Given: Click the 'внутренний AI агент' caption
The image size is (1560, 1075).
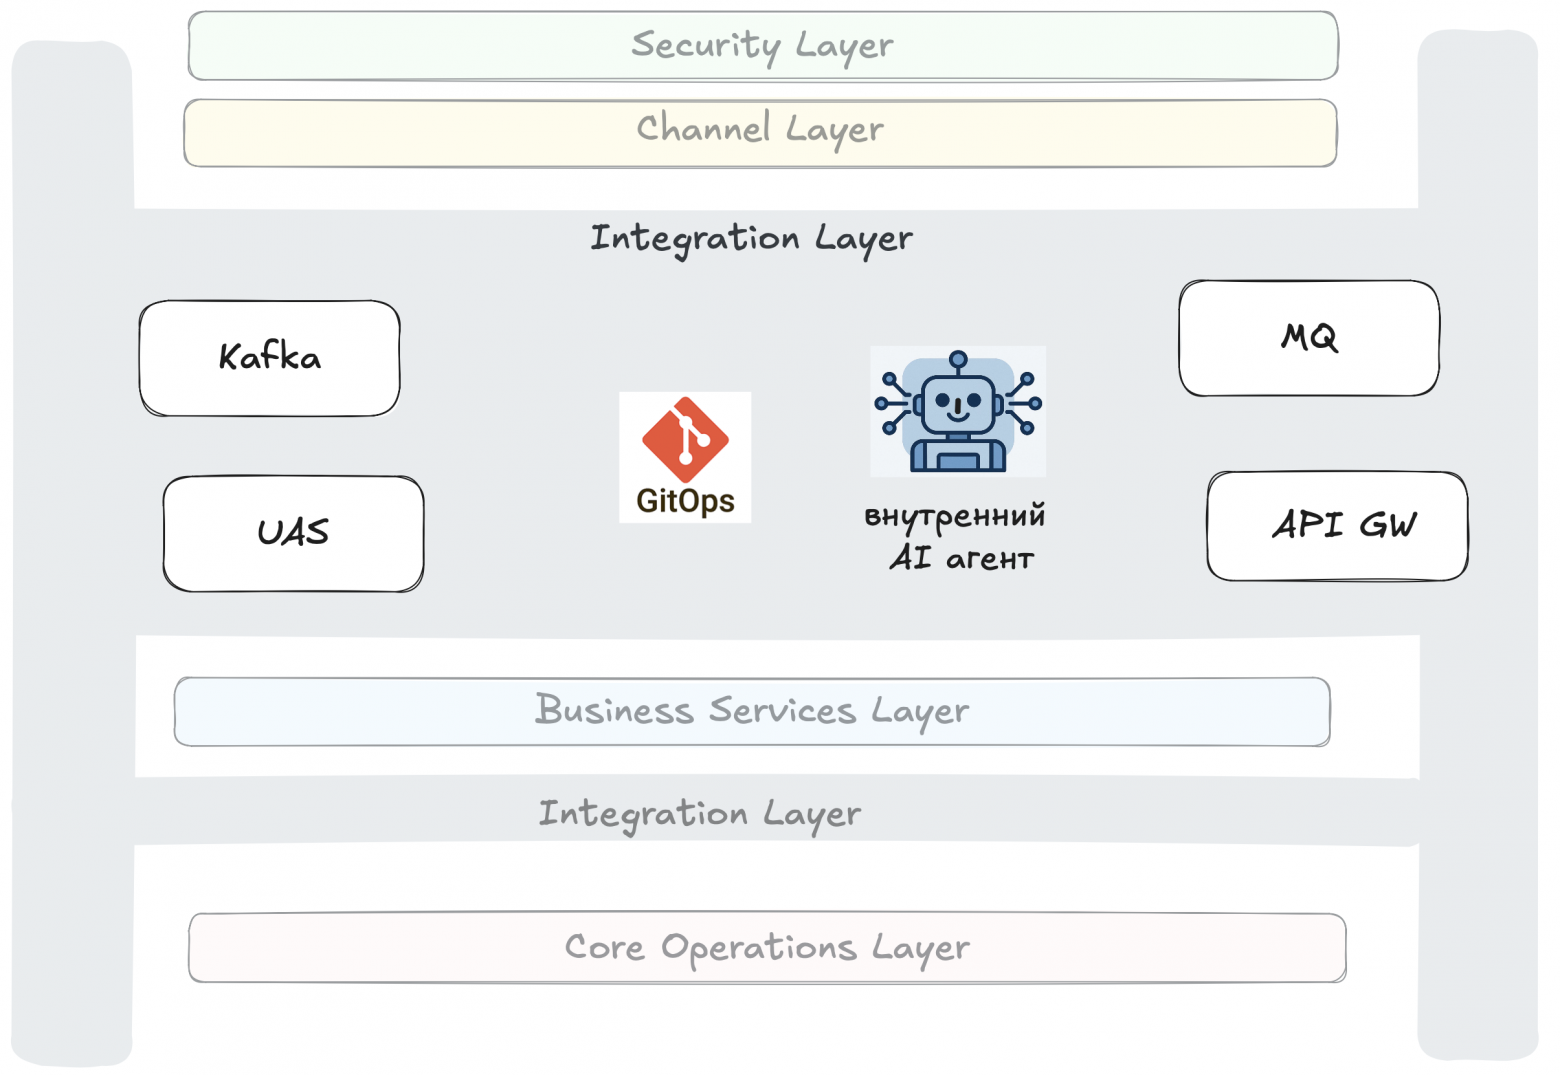Looking at the screenshot, I should (956, 537).
